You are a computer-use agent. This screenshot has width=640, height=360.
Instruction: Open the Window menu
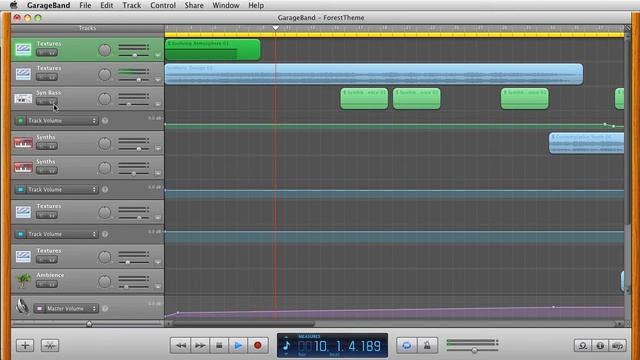226,5
